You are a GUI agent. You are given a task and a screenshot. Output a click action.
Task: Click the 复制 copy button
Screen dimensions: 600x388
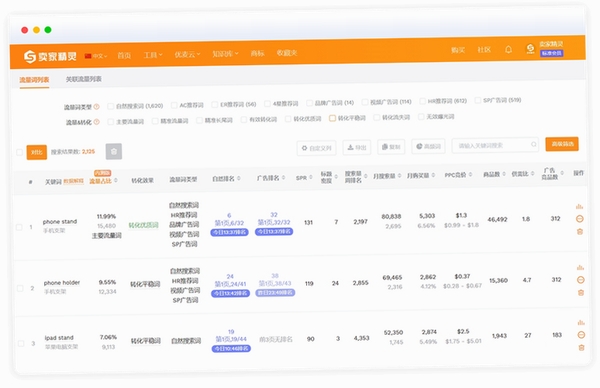tap(391, 147)
